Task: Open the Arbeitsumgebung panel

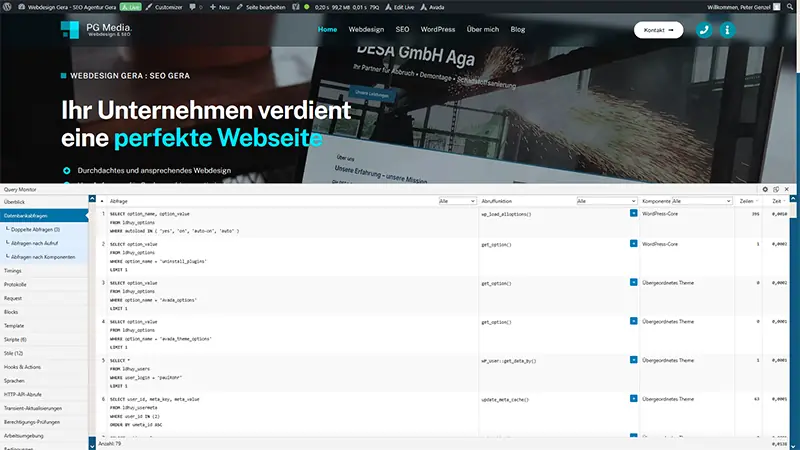Action: tap(44, 436)
